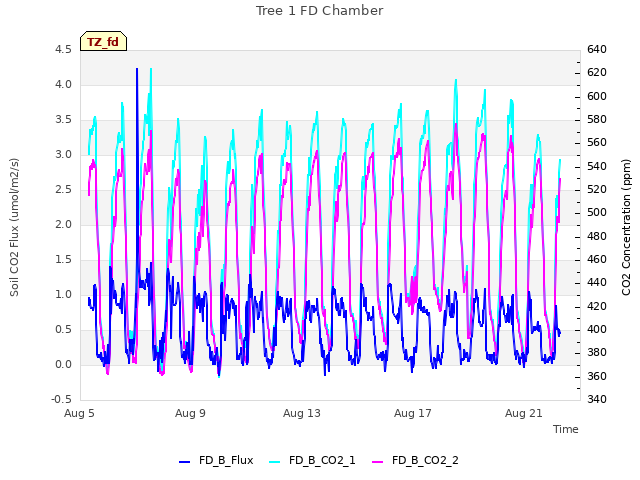This screenshot has width=640, height=480.
Task: Click the 500 right axis tick label
Action: pos(597,213)
